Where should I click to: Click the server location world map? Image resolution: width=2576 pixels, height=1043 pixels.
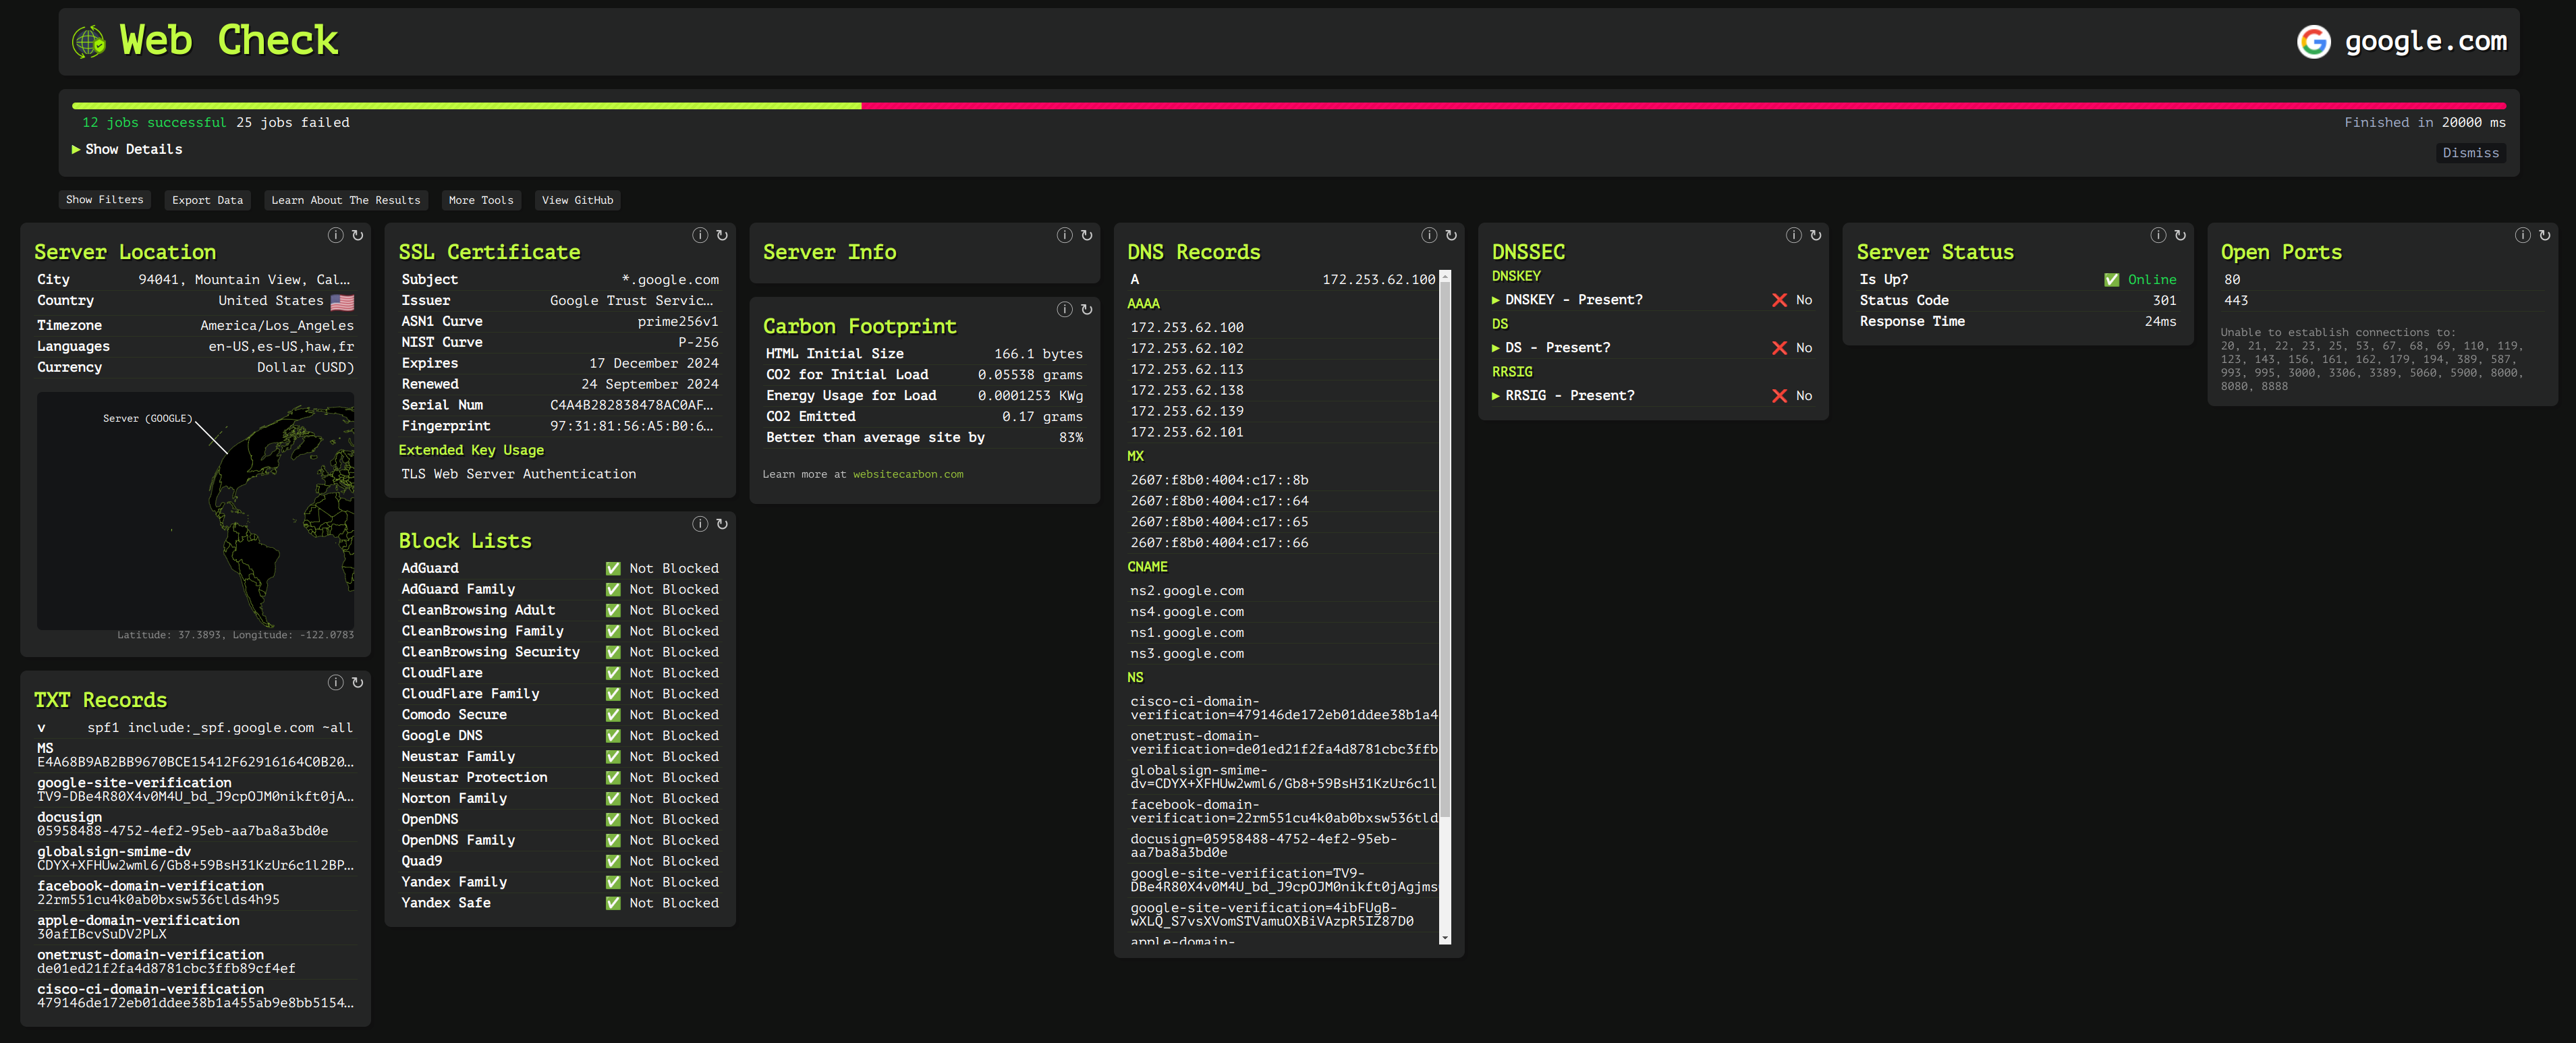tap(195, 510)
